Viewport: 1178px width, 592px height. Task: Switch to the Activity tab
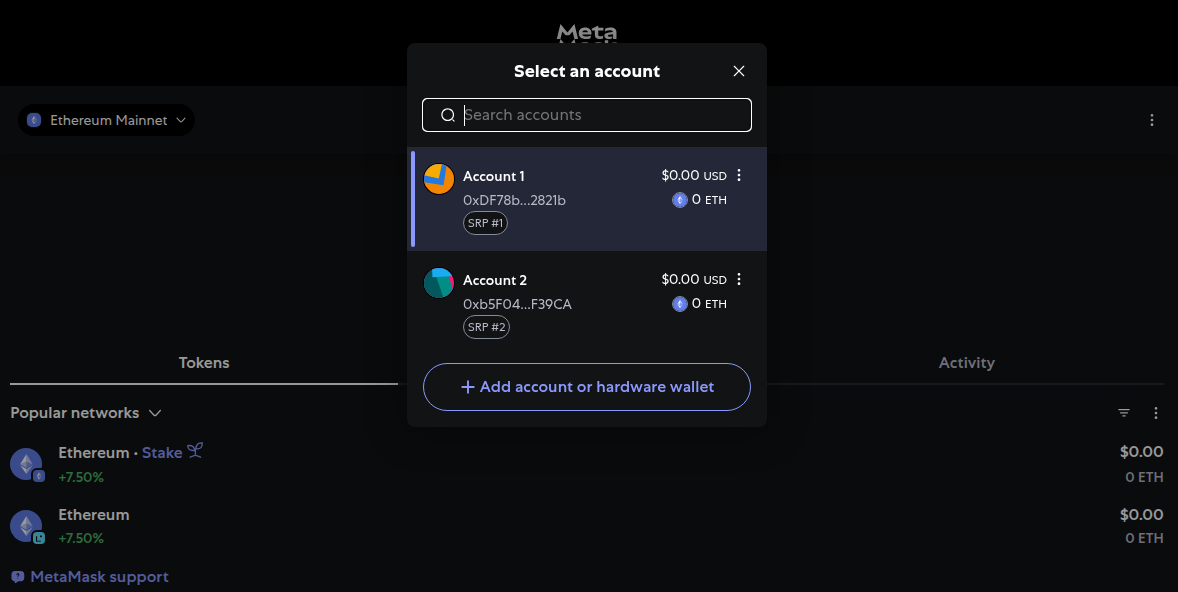coord(966,362)
